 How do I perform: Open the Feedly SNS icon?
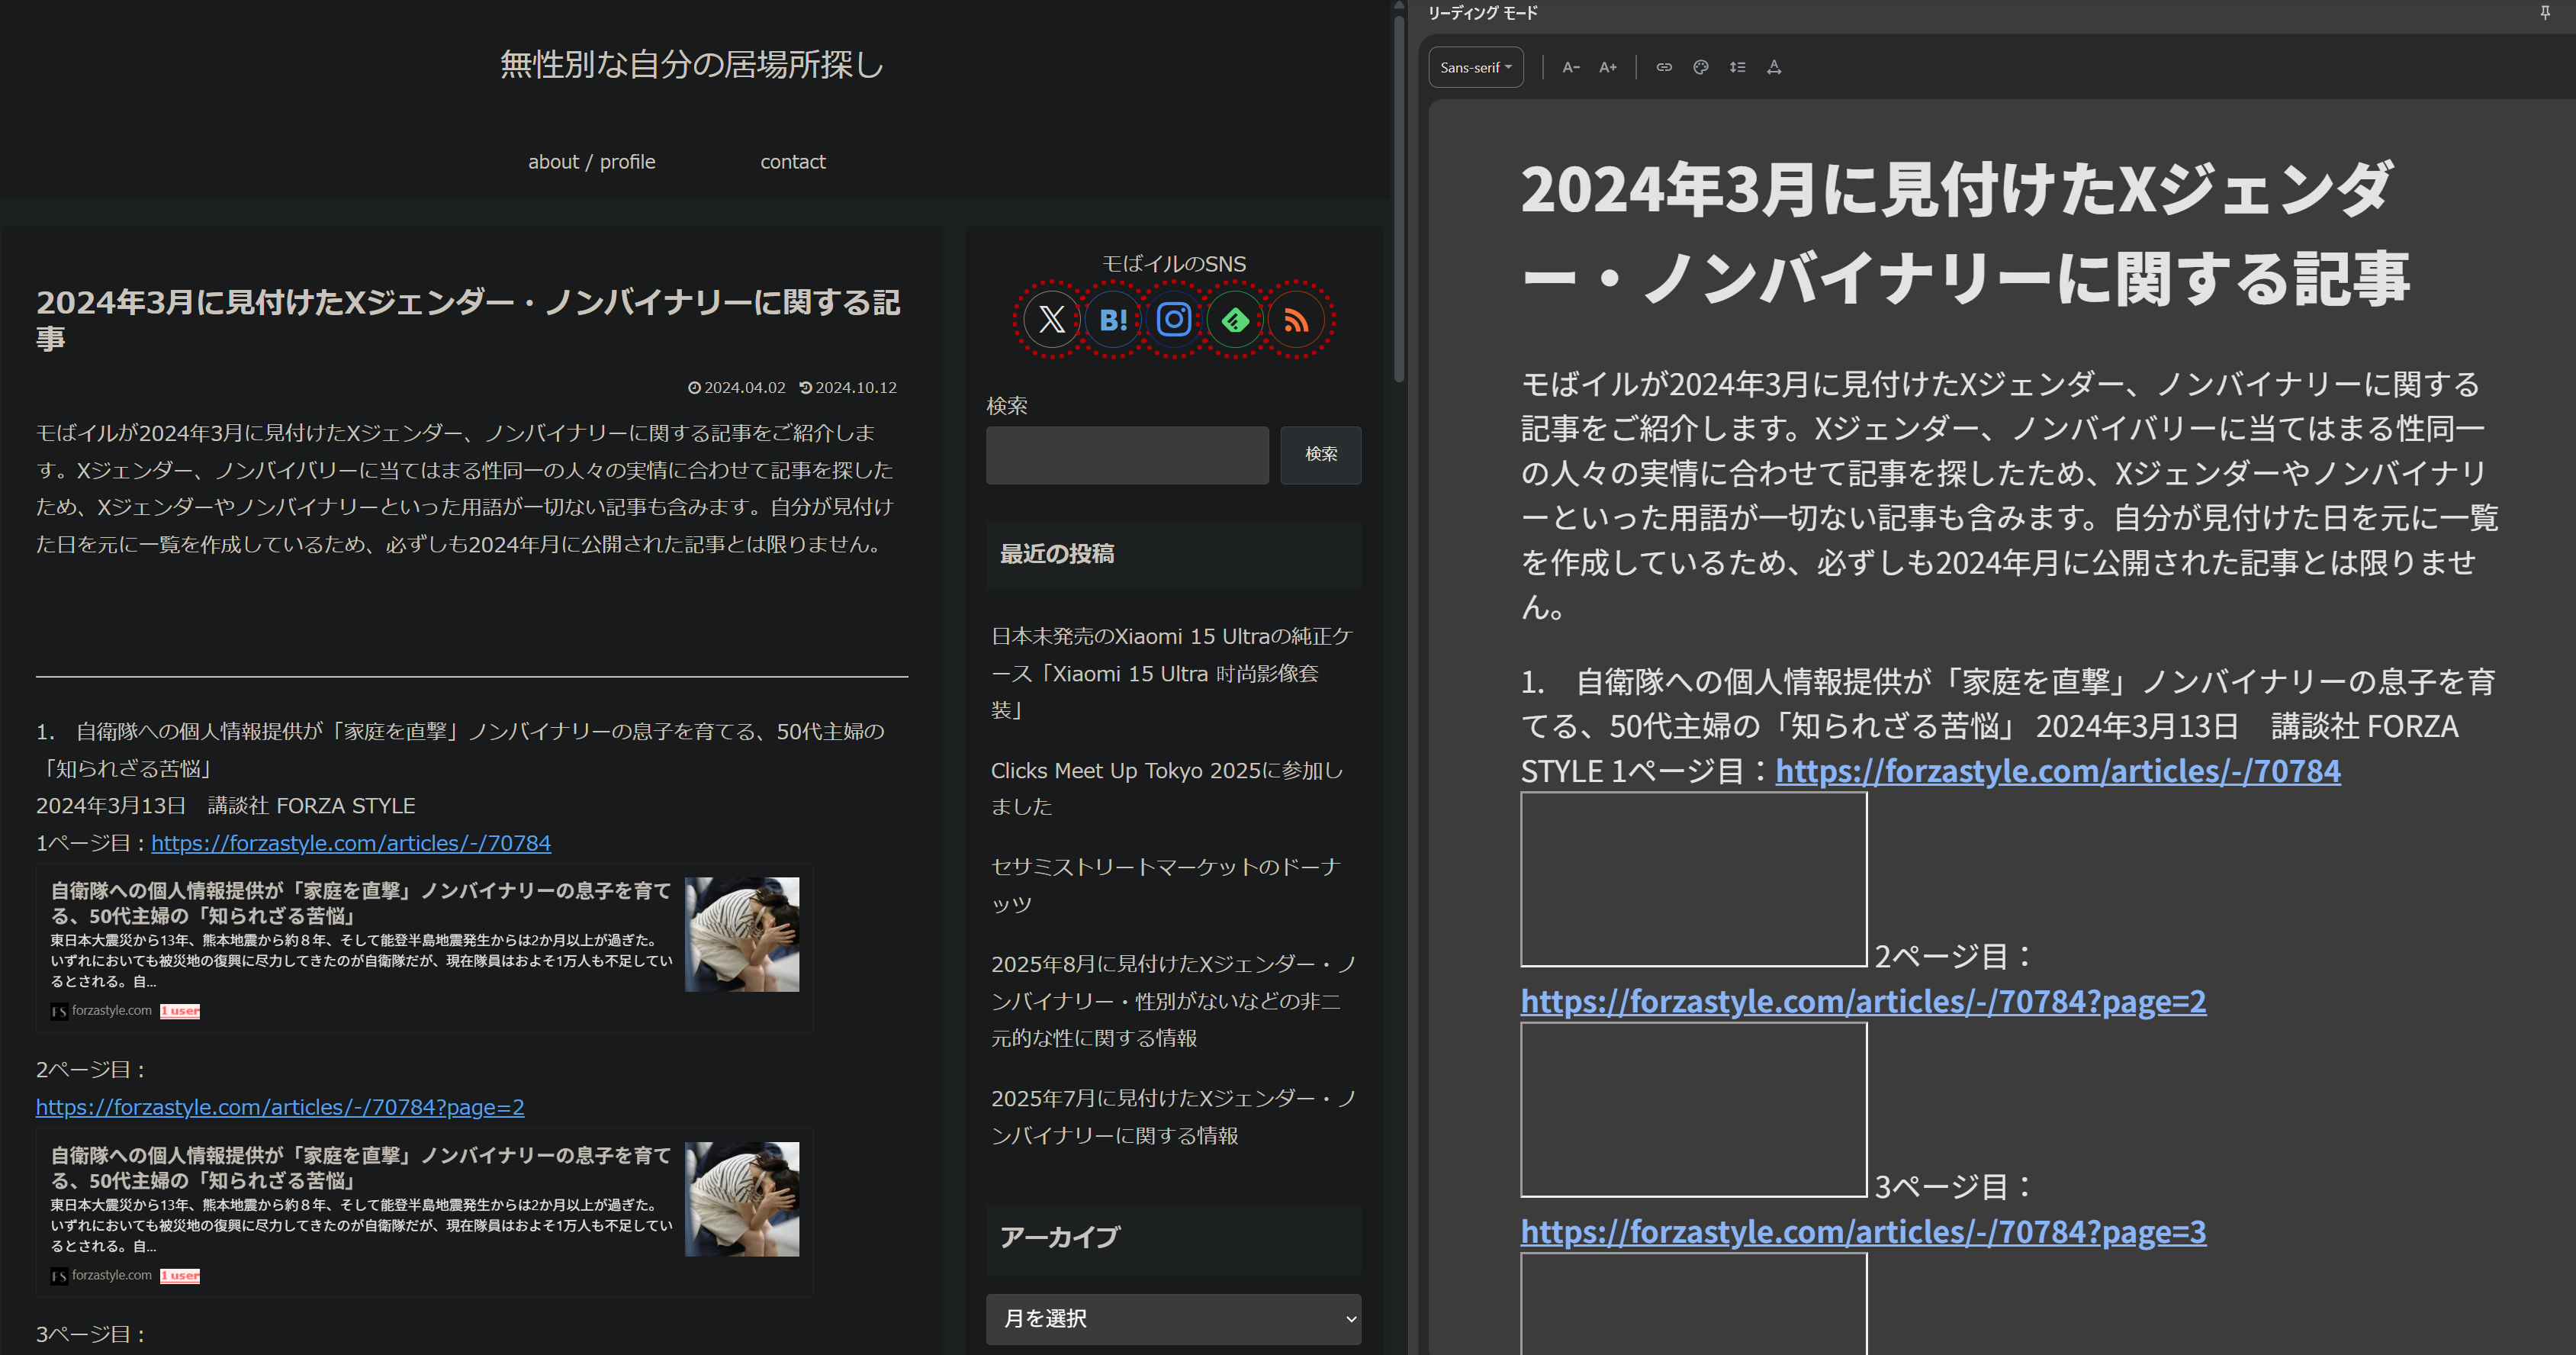tap(1235, 319)
